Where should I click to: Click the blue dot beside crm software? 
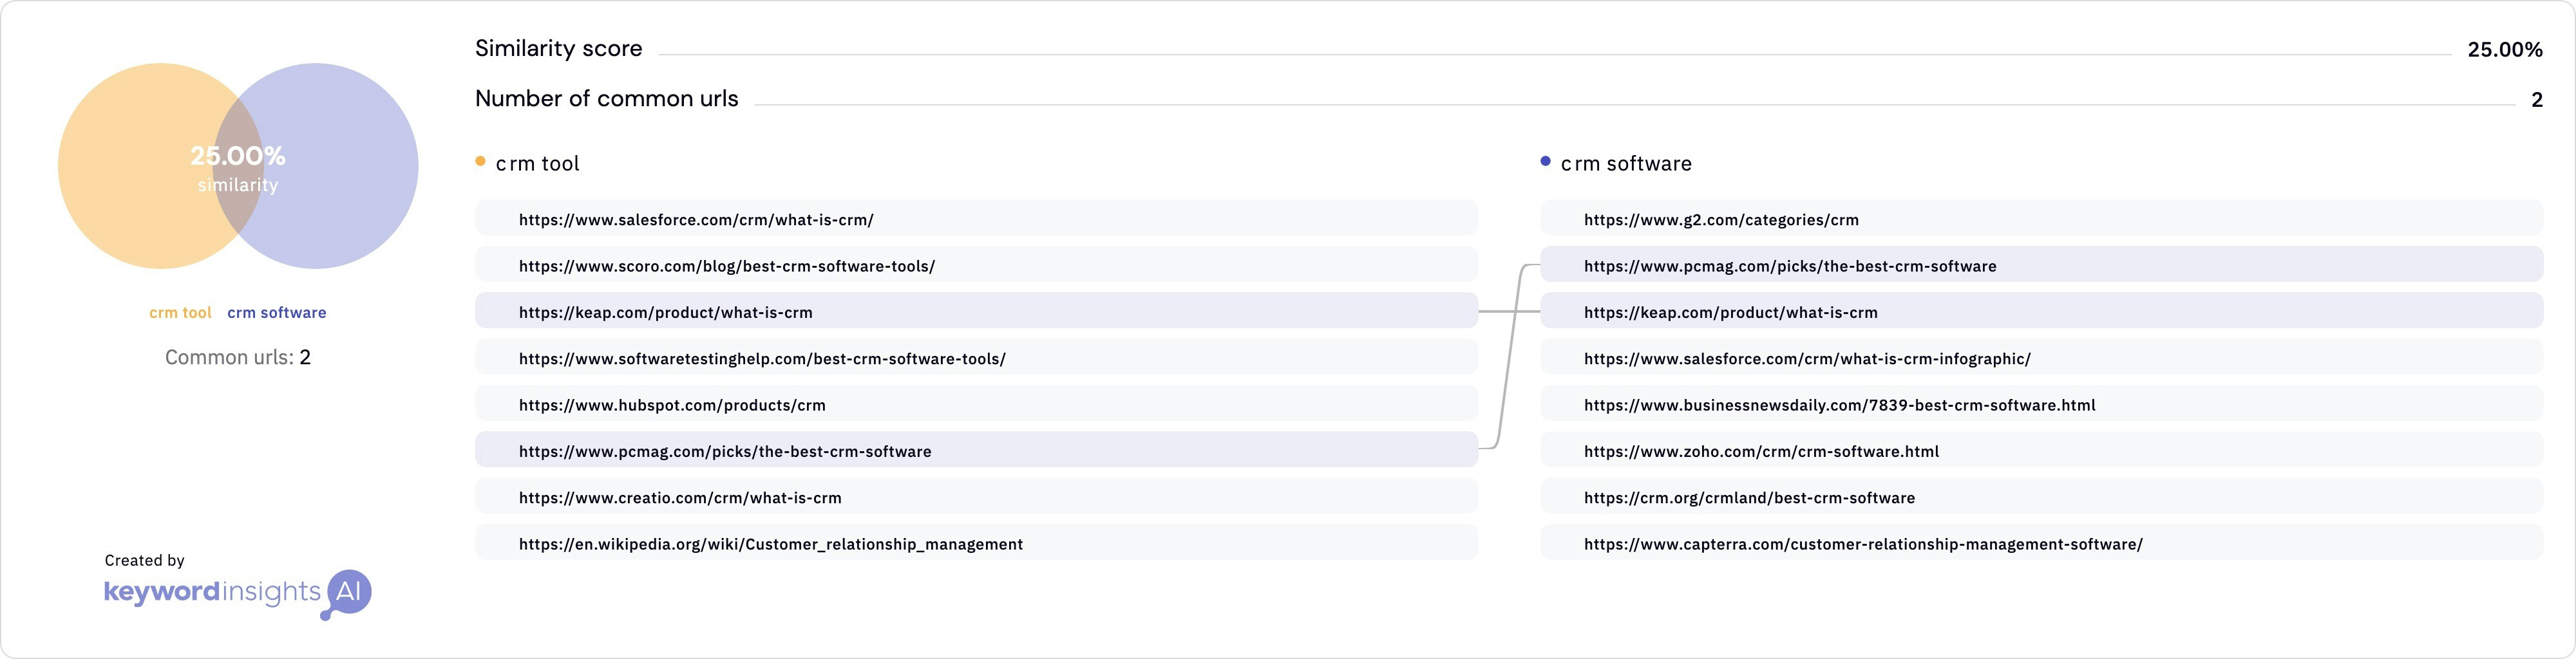pyautogui.click(x=1546, y=161)
